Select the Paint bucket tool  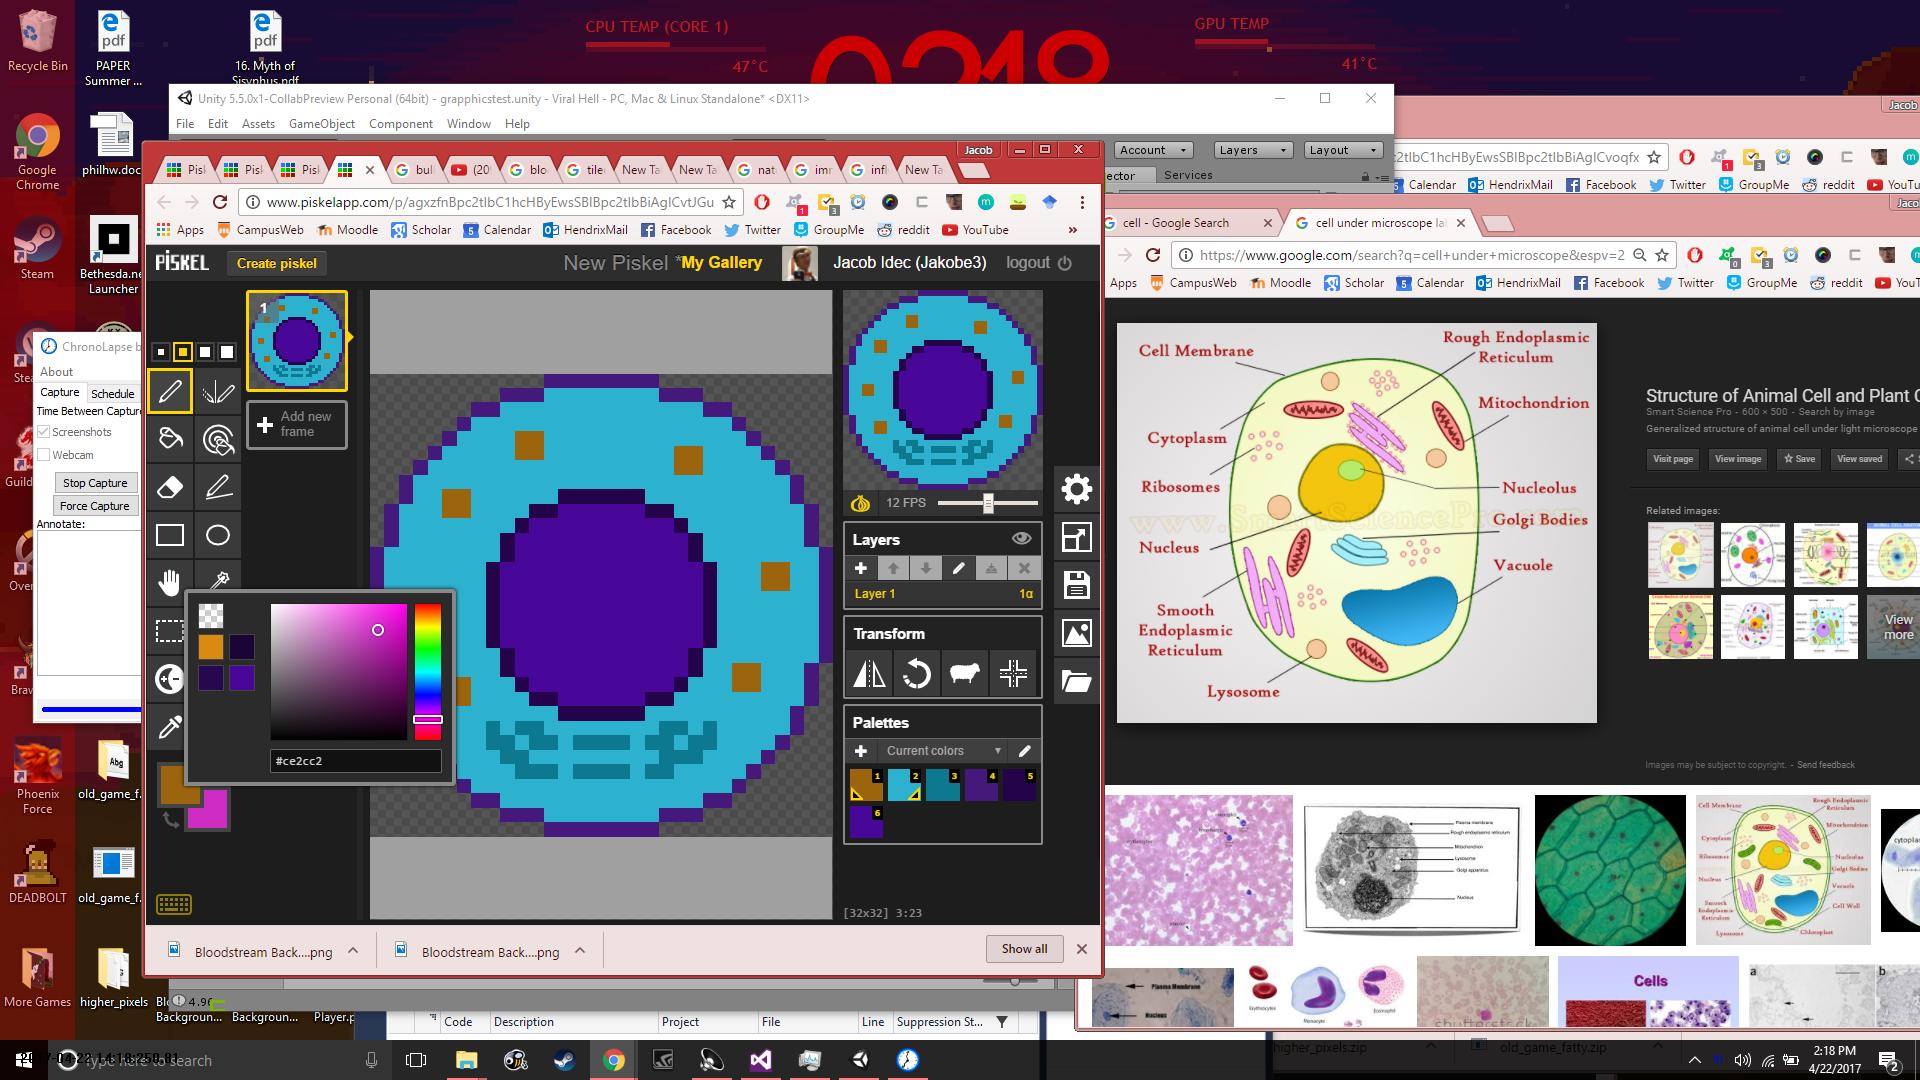(x=170, y=439)
